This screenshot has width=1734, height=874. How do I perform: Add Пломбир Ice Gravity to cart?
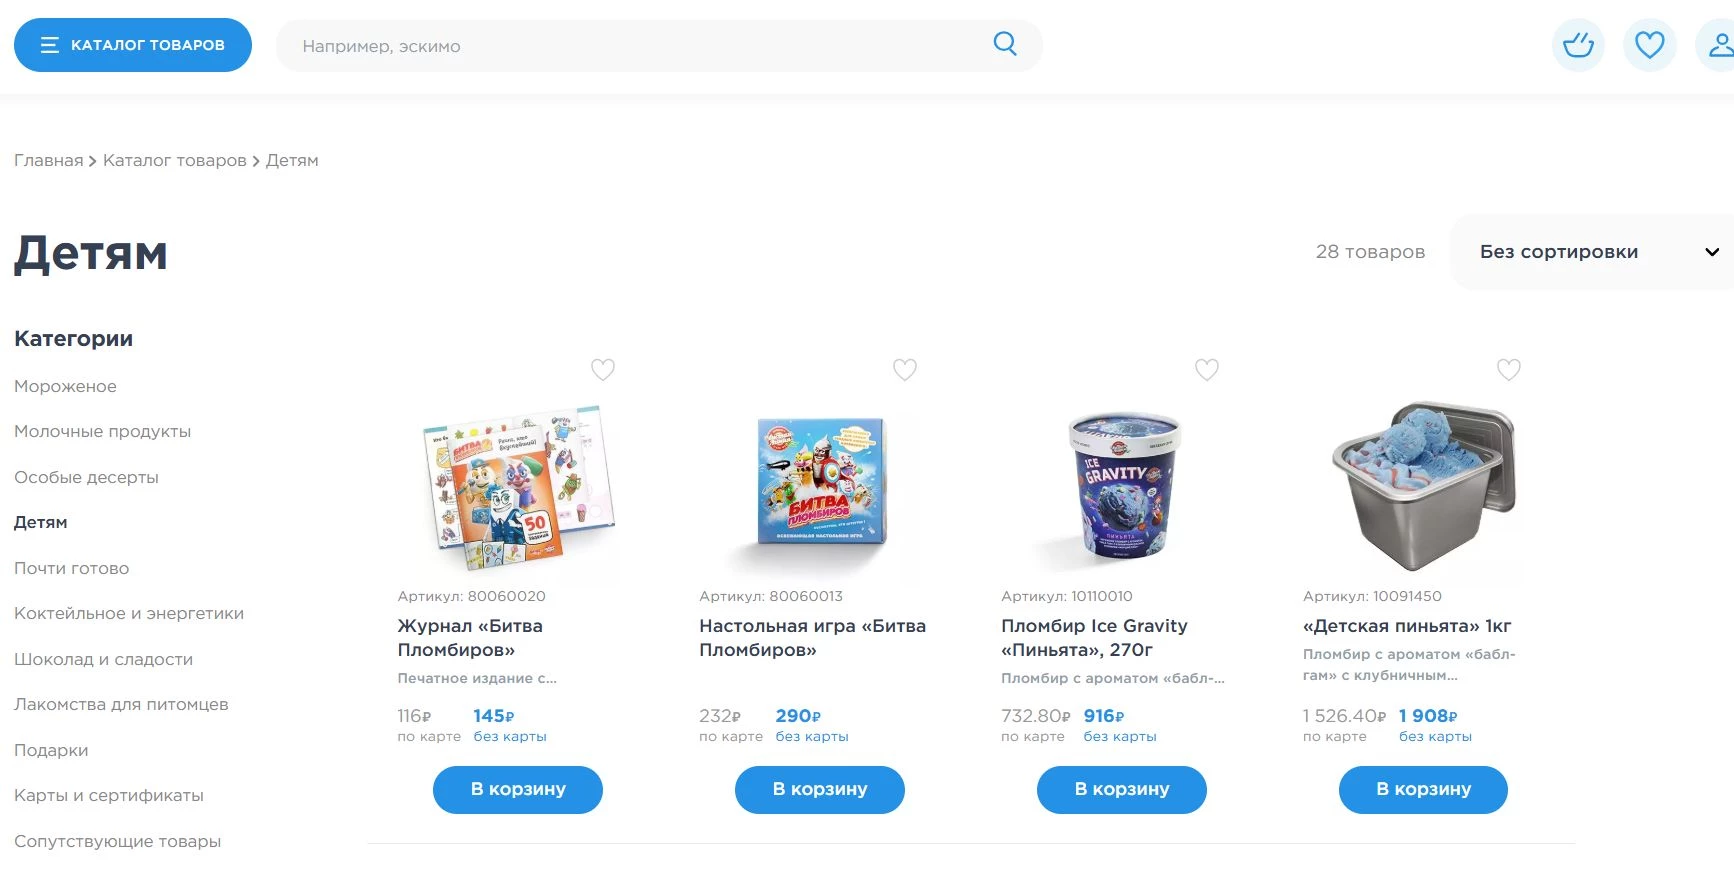(1122, 789)
